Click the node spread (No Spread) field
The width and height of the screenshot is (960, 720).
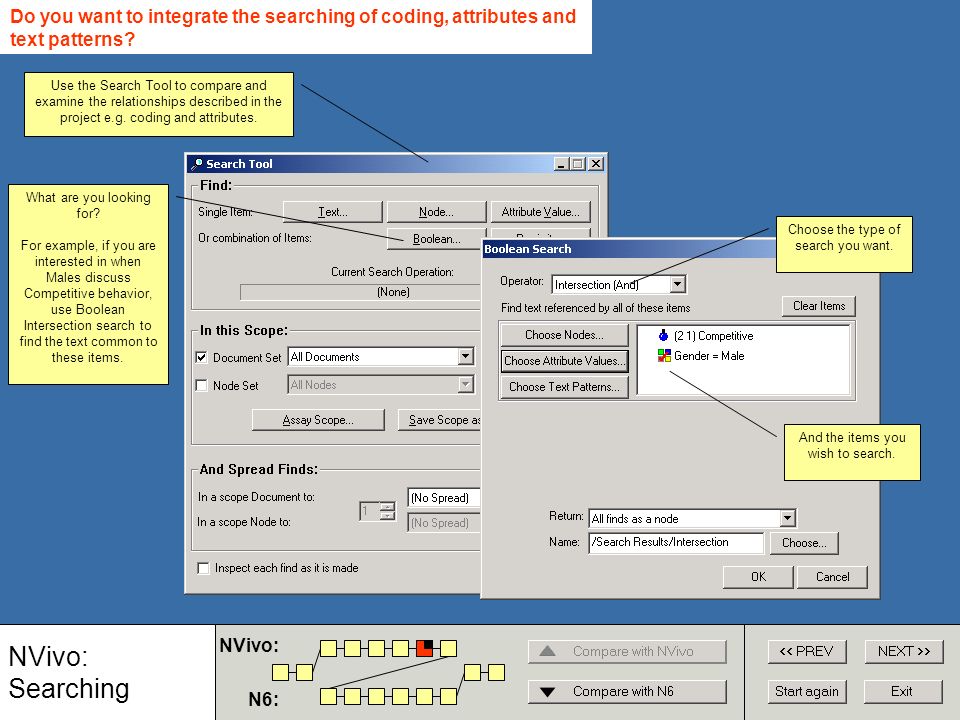point(444,523)
